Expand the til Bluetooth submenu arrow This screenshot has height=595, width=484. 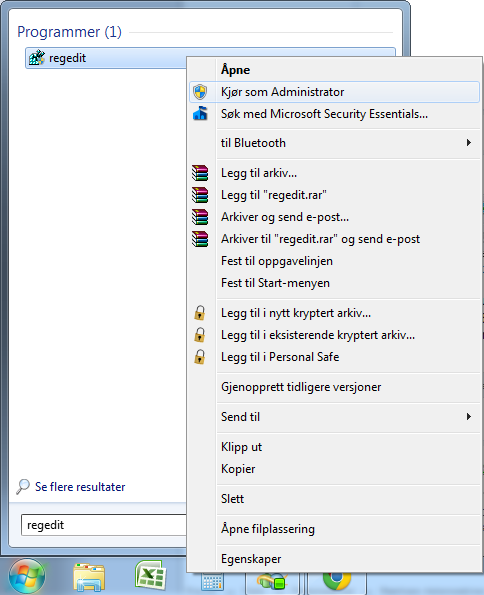[x=469, y=143]
